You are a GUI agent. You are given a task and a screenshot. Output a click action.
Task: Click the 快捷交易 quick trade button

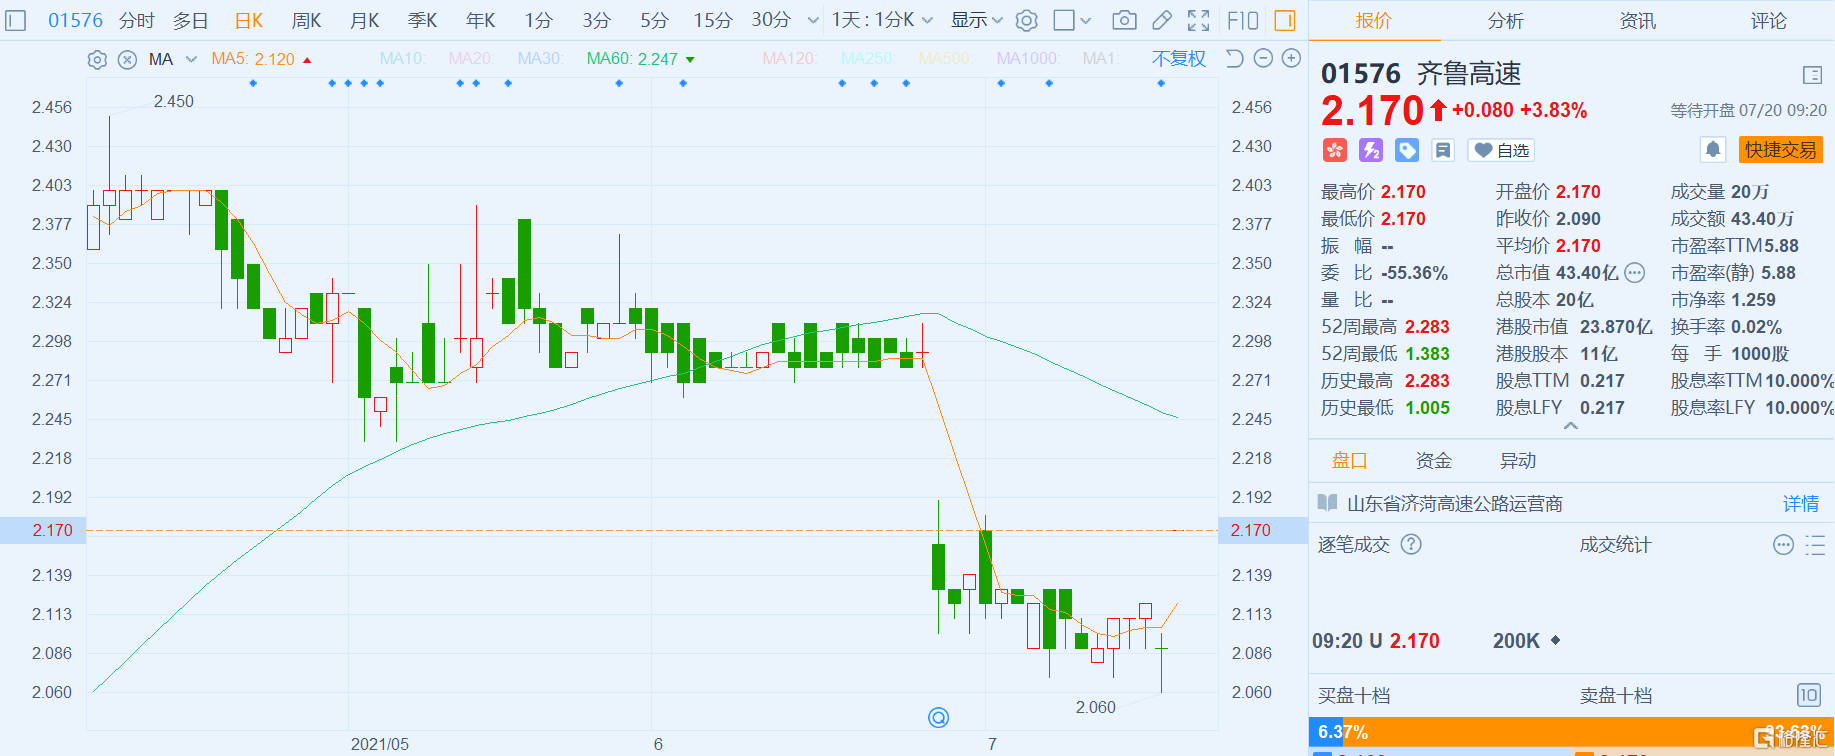click(x=1781, y=150)
